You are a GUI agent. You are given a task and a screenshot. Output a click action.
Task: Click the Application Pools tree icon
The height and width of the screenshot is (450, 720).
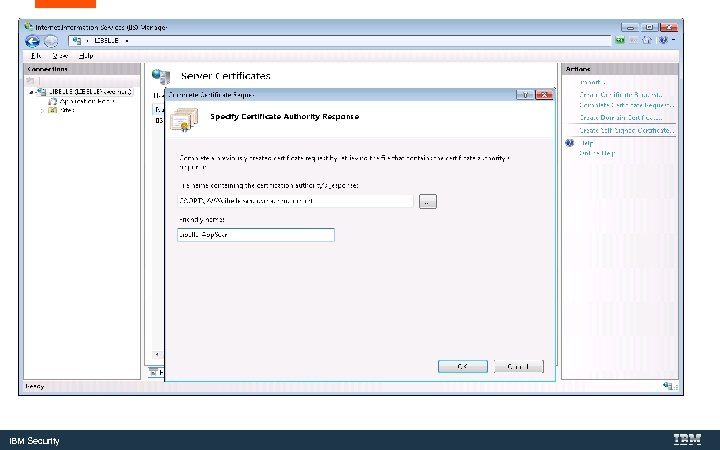pos(53,101)
